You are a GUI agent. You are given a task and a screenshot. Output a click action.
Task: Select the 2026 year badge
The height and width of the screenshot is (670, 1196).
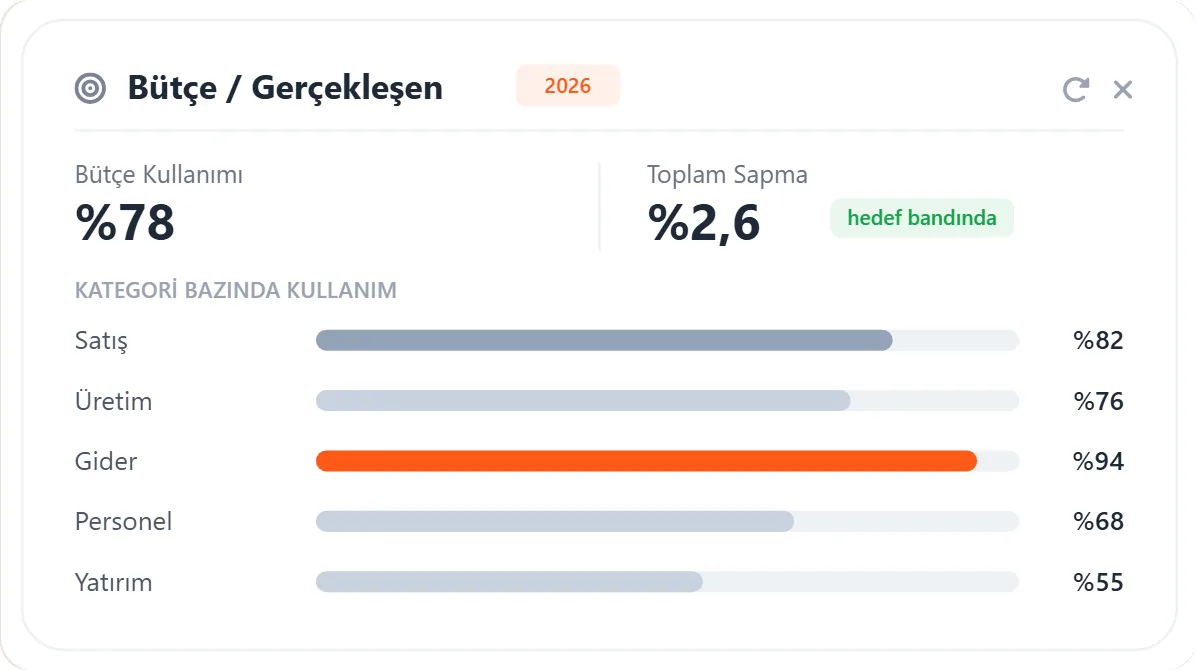(567, 85)
